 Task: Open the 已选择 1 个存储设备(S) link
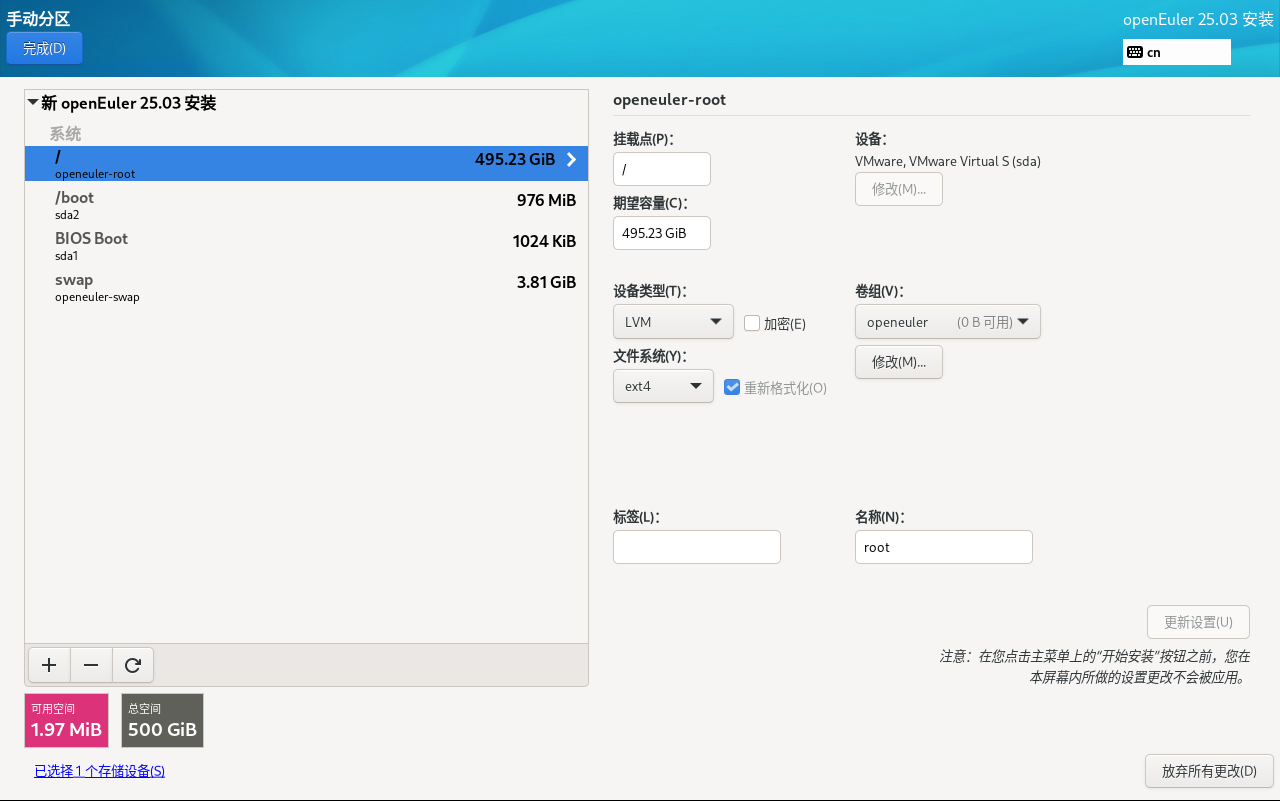[x=99, y=771]
